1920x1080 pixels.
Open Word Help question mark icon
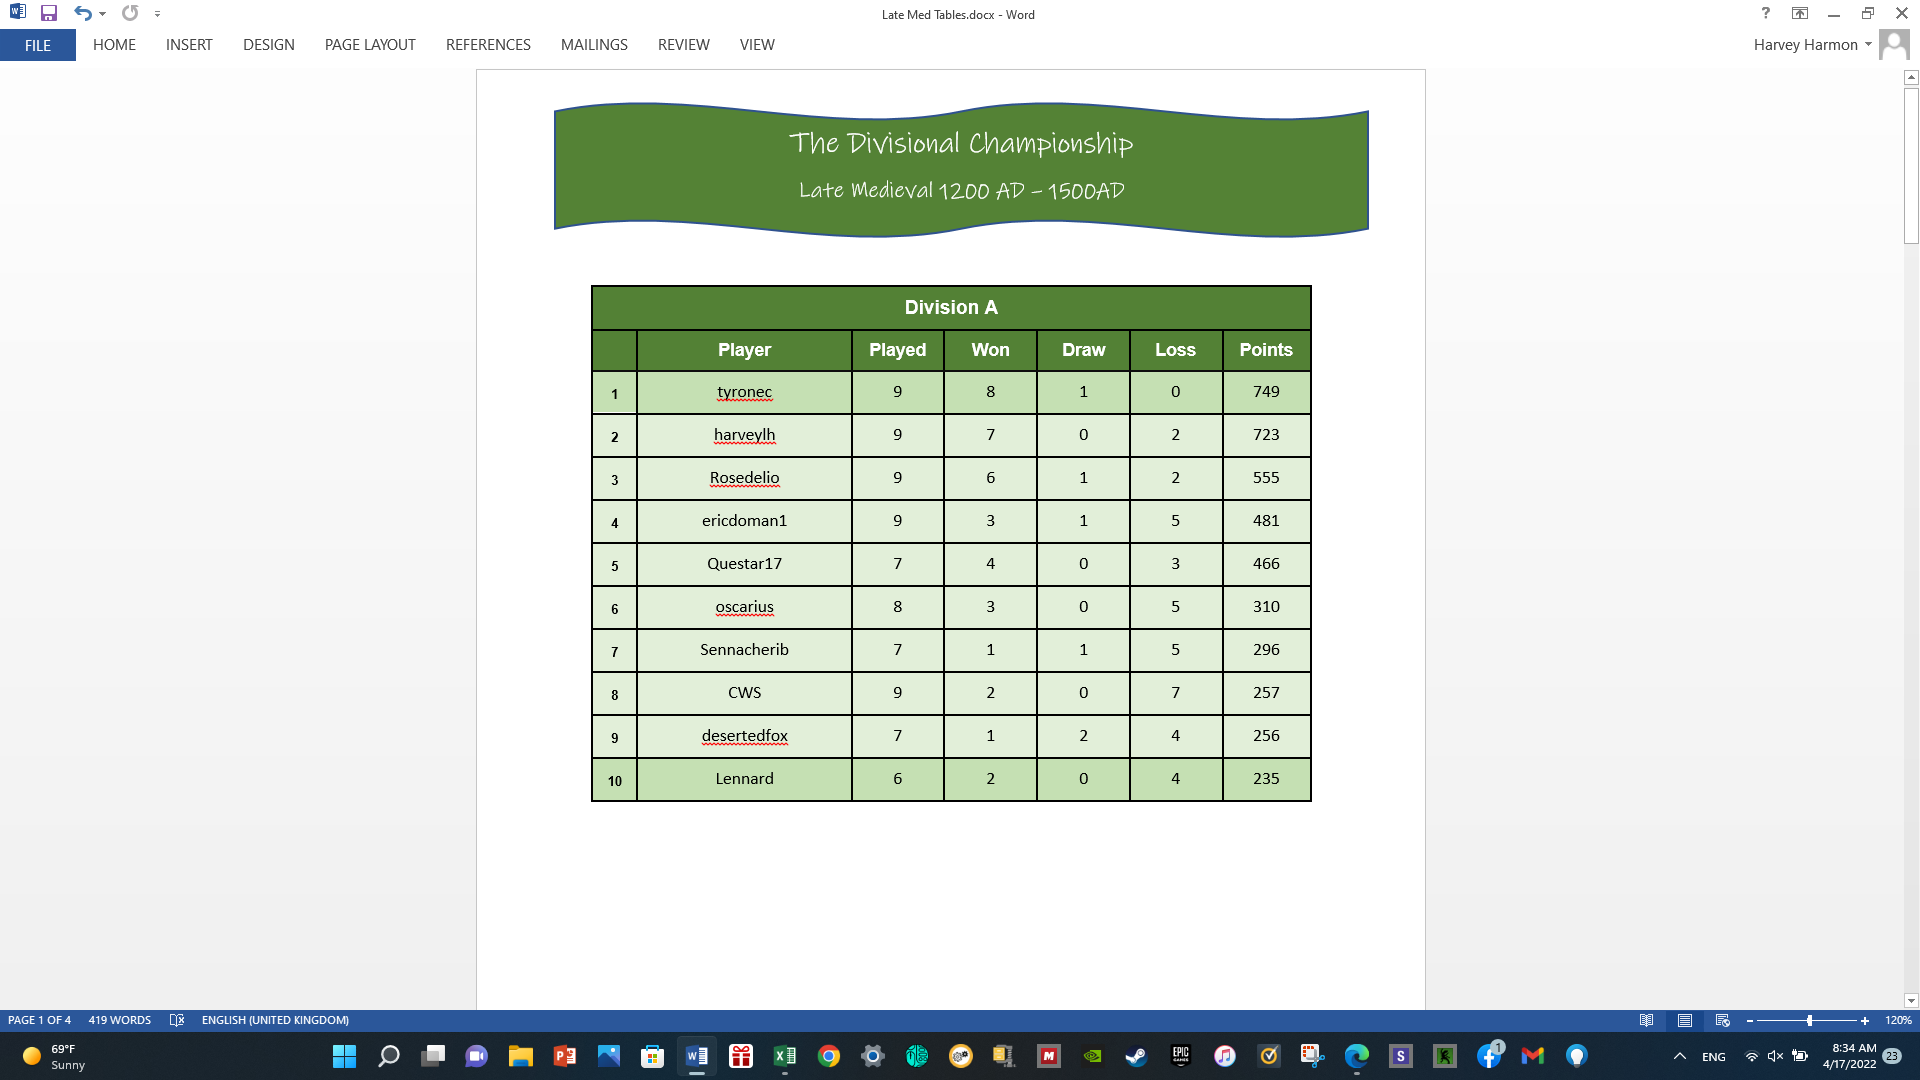[x=1765, y=14]
